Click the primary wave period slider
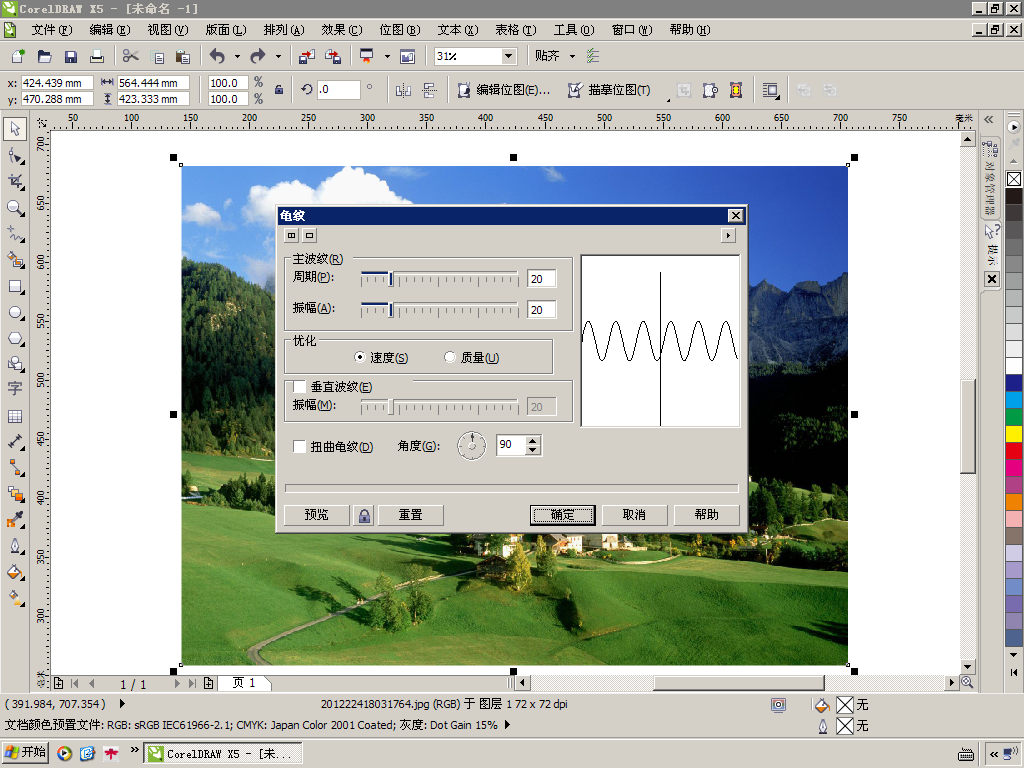The height and width of the screenshot is (768, 1024). pos(440,280)
